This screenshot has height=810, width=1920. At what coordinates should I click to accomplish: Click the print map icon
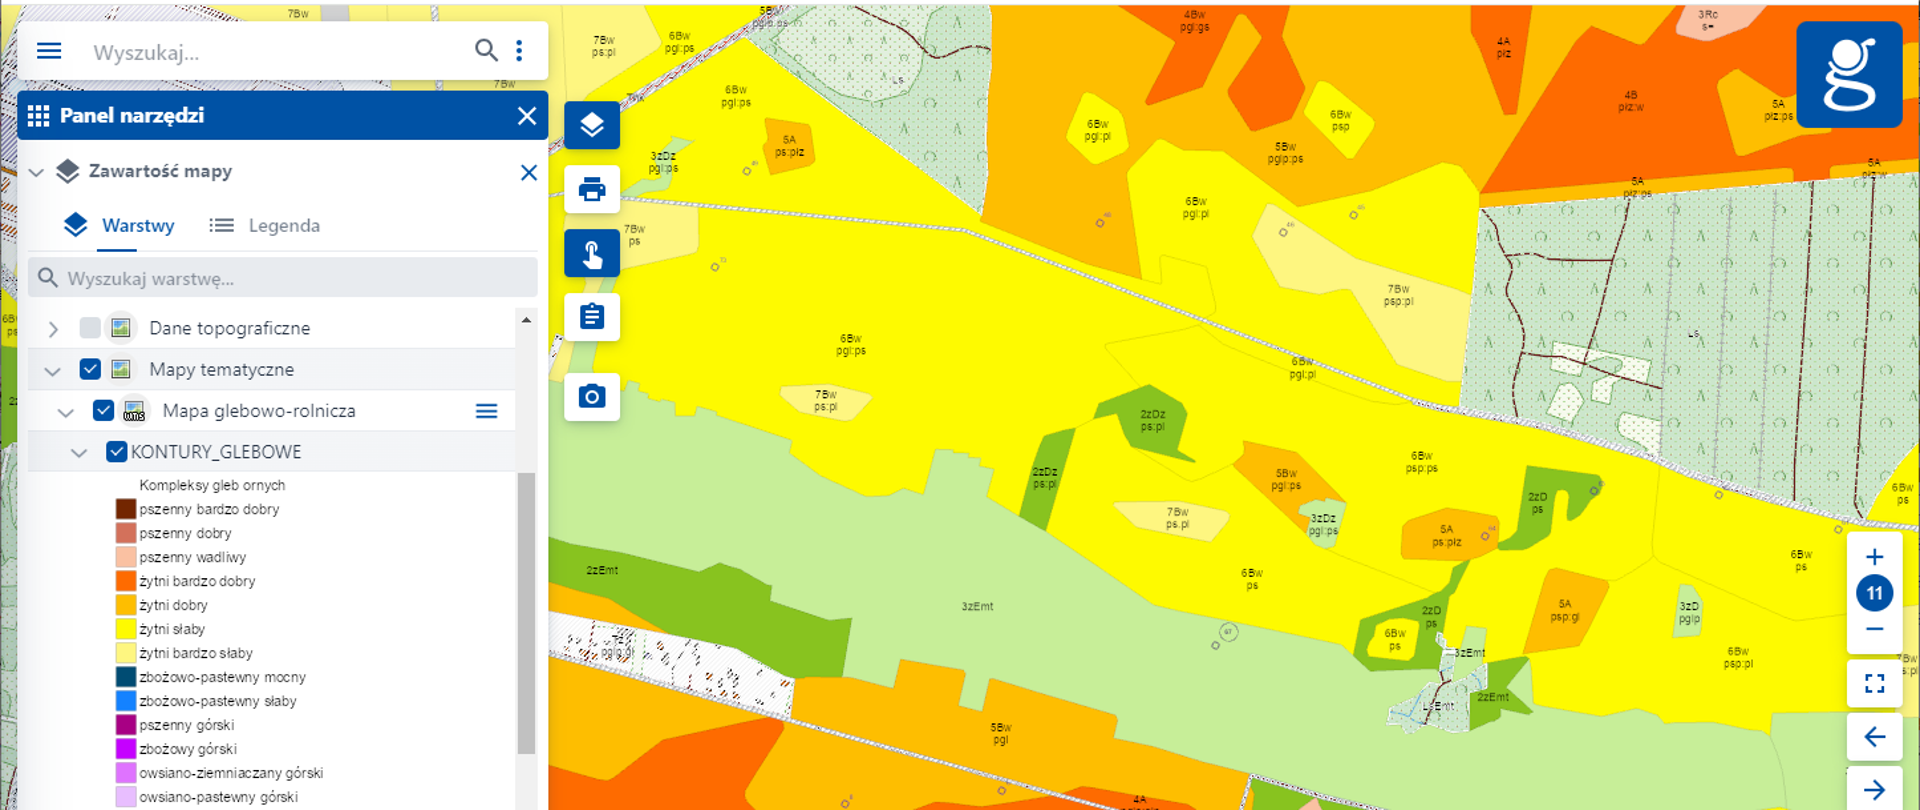tap(592, 189)
